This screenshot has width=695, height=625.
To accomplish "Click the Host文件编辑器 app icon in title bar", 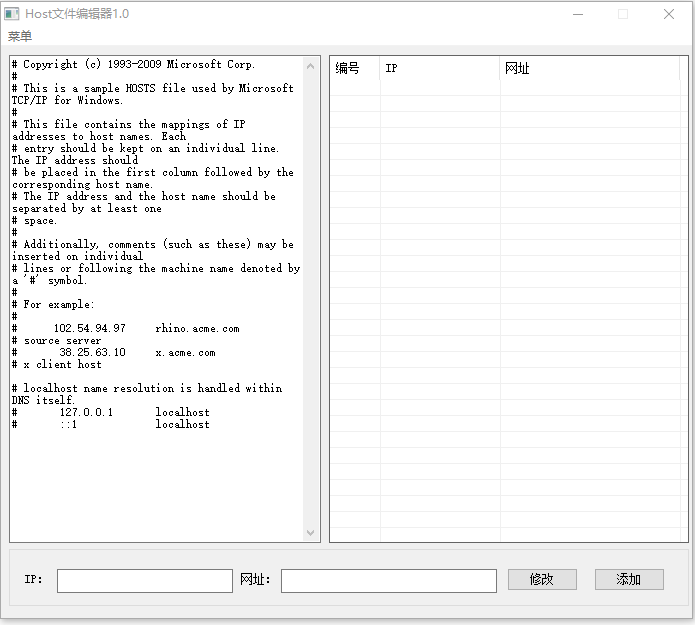I will [12, 14].
